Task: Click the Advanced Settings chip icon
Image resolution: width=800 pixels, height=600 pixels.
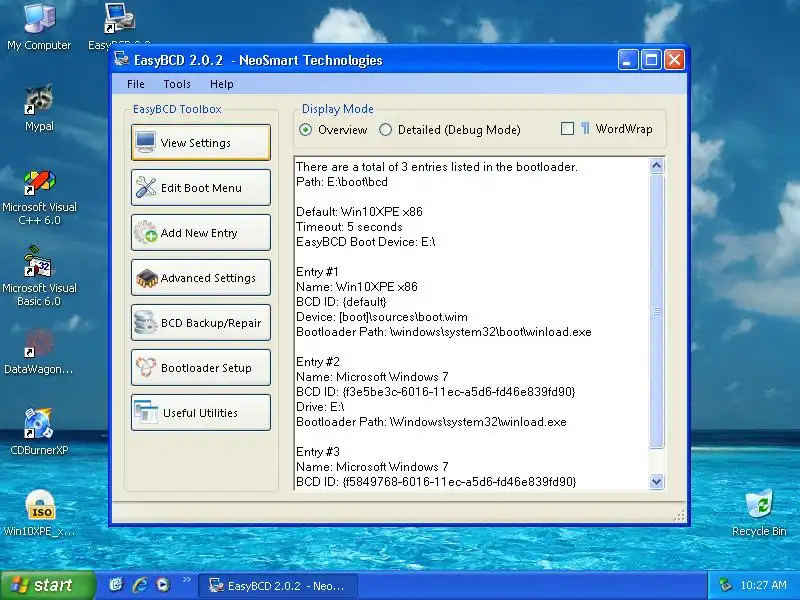Action: coord(146,278)
